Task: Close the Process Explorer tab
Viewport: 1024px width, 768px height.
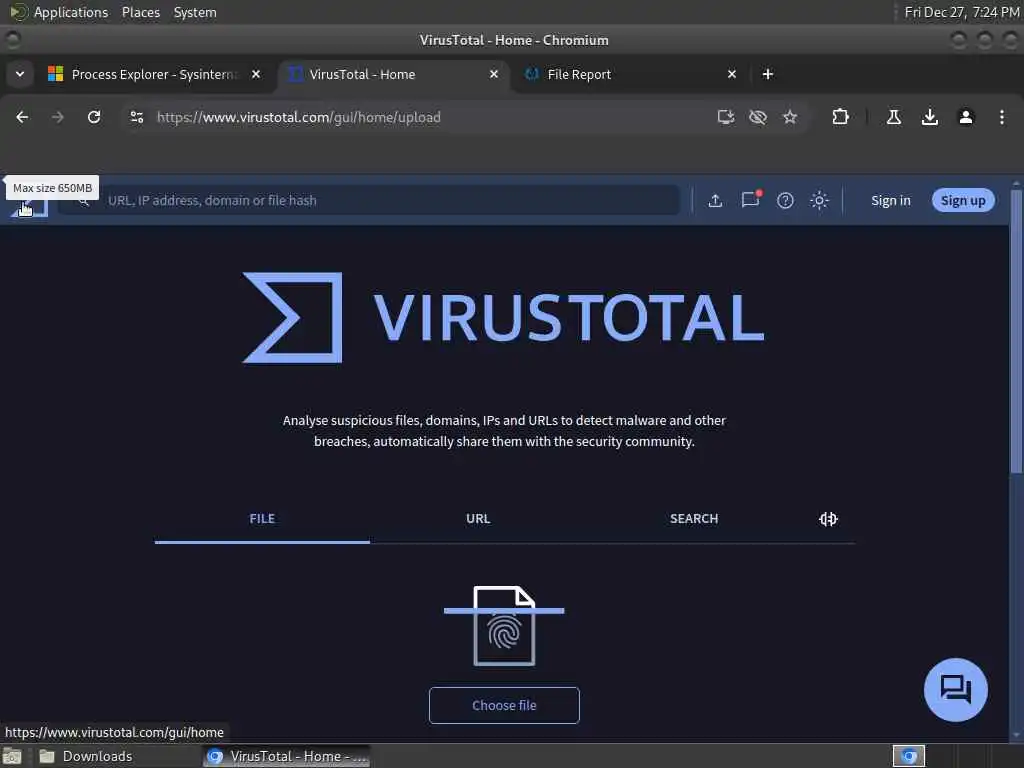Action: click(256, 74)
